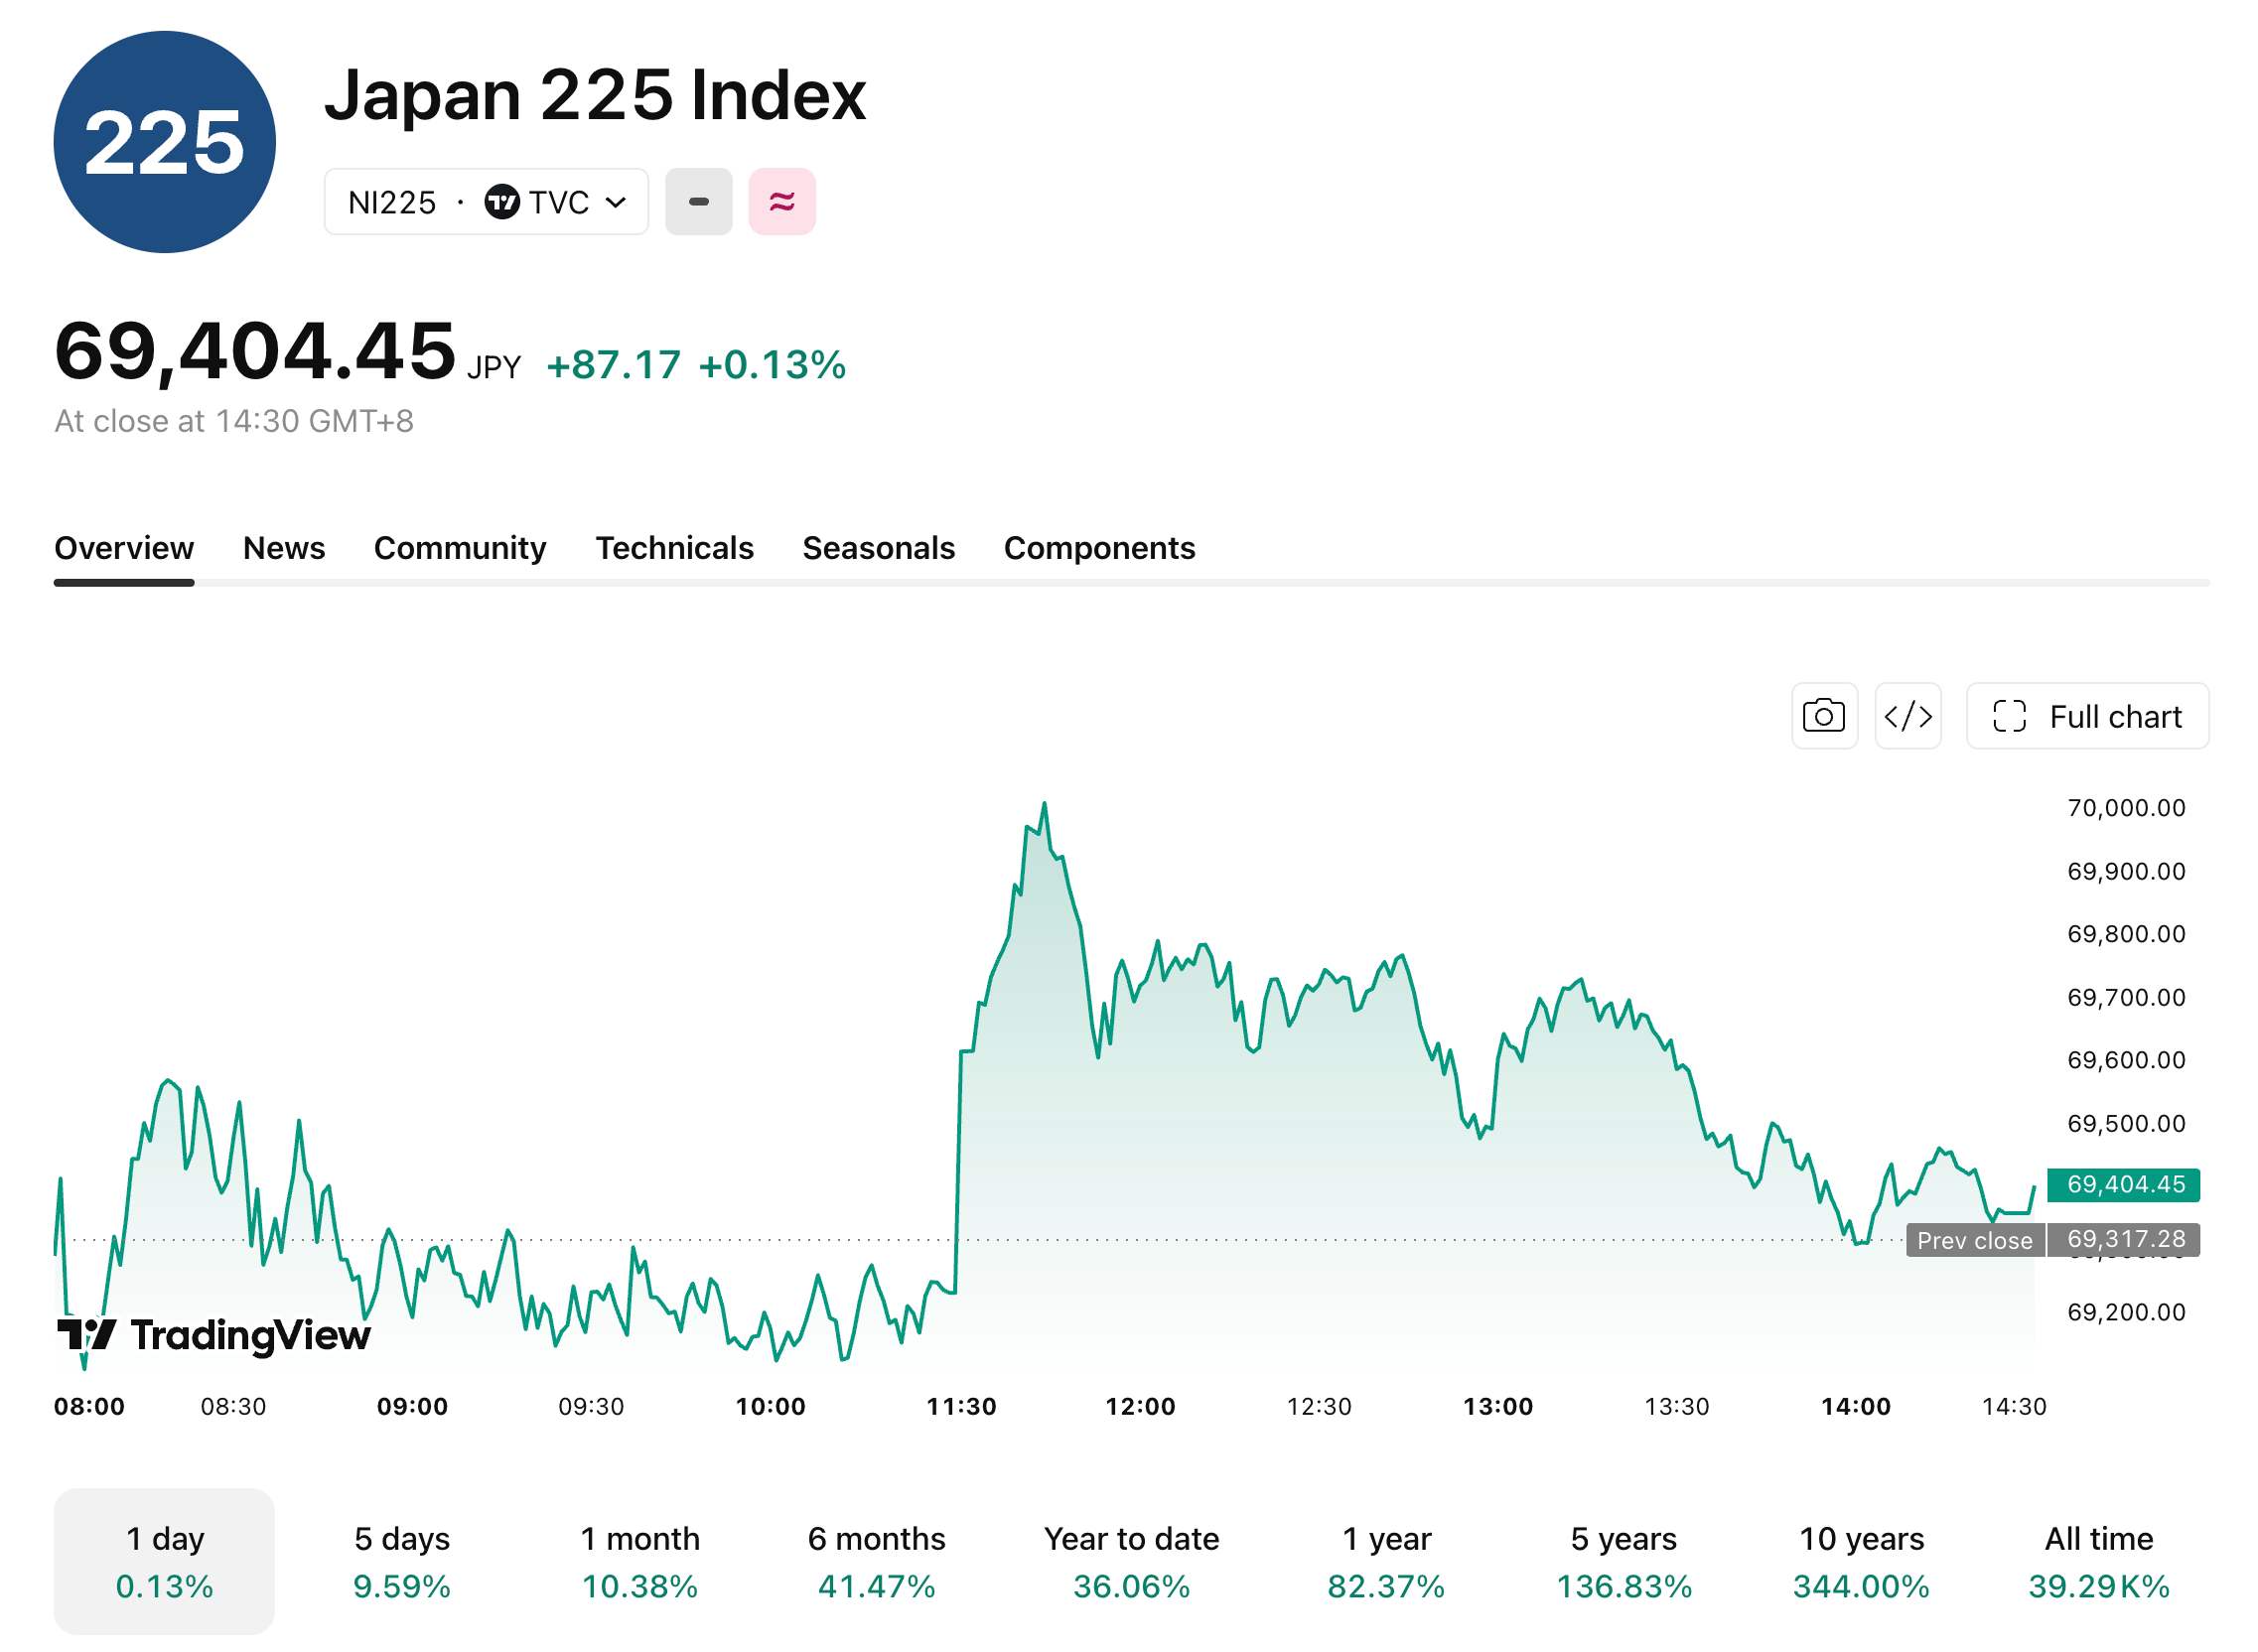The image size is (2258, 1652).
Task: Click the 69,600.00 price axis label
Action: click(2127, 1060)
